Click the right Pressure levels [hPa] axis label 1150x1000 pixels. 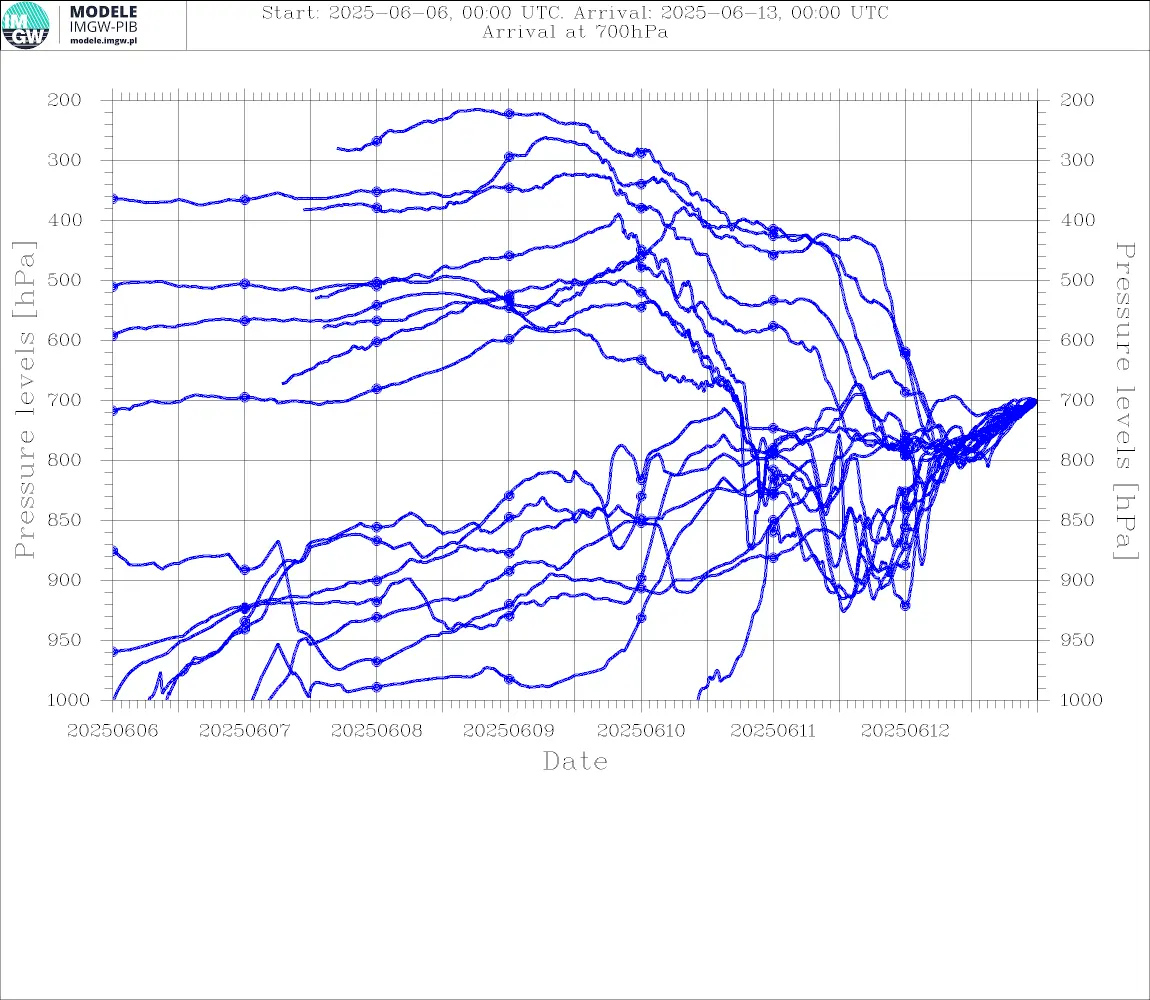[x=1125, y=401]
